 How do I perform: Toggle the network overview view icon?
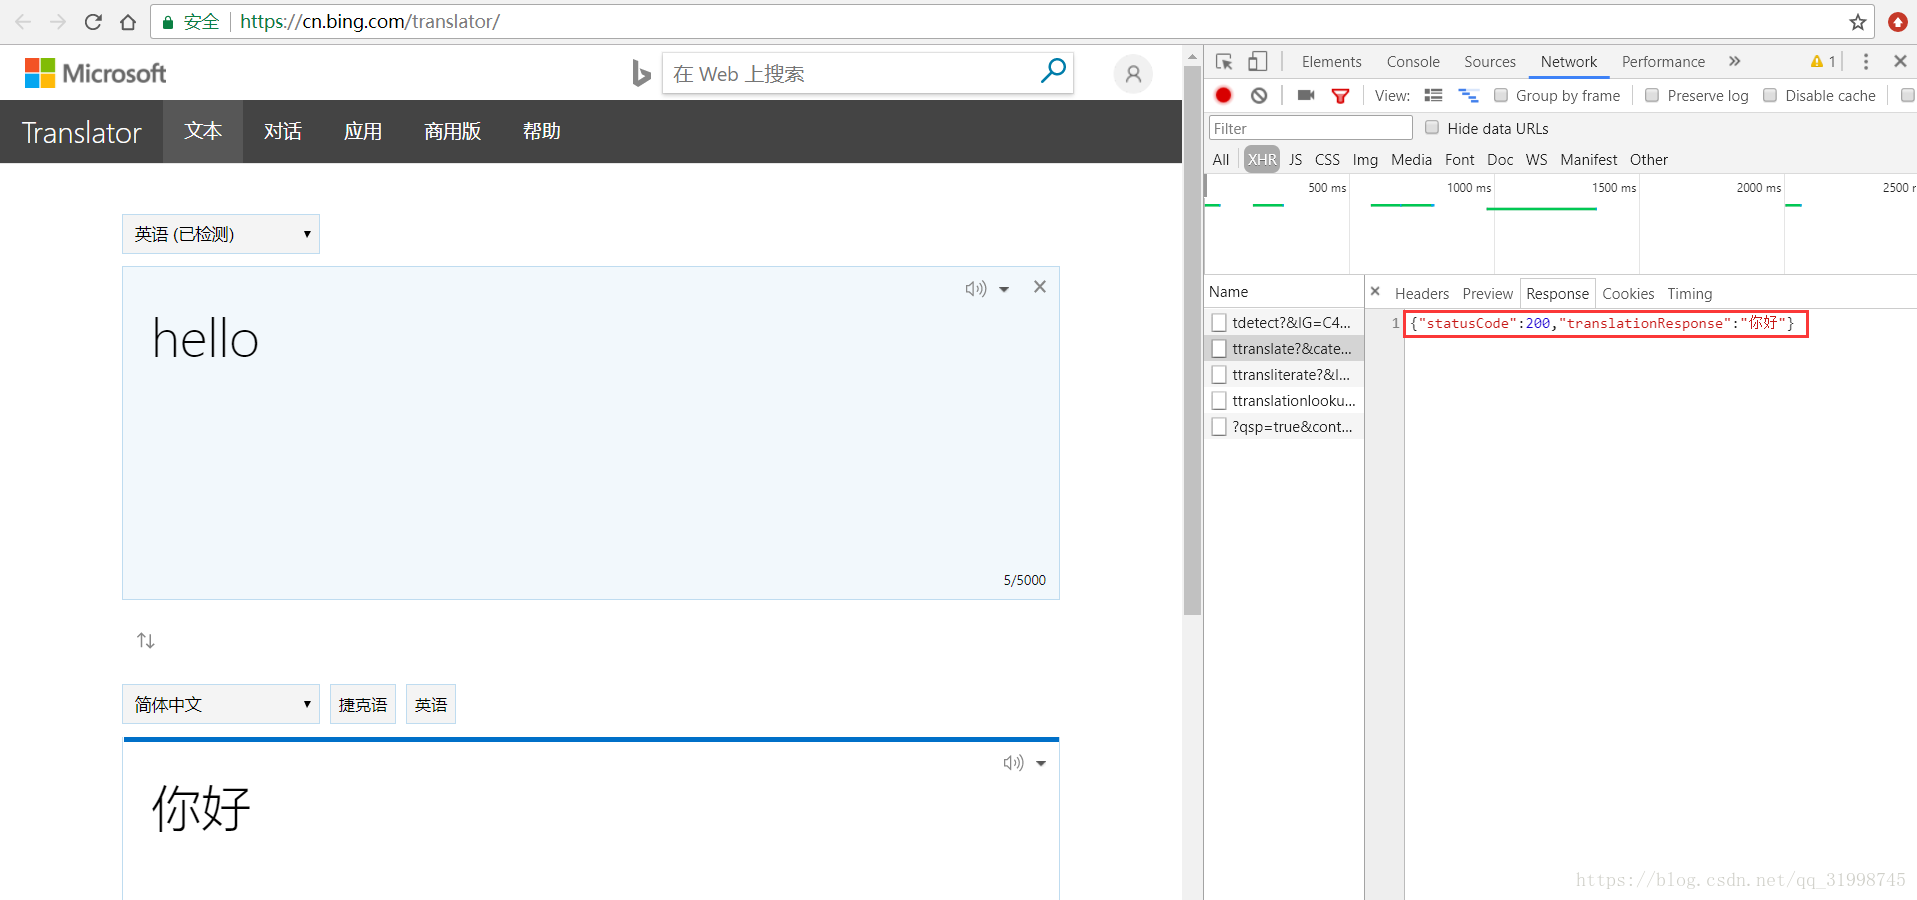(1468, 95)
